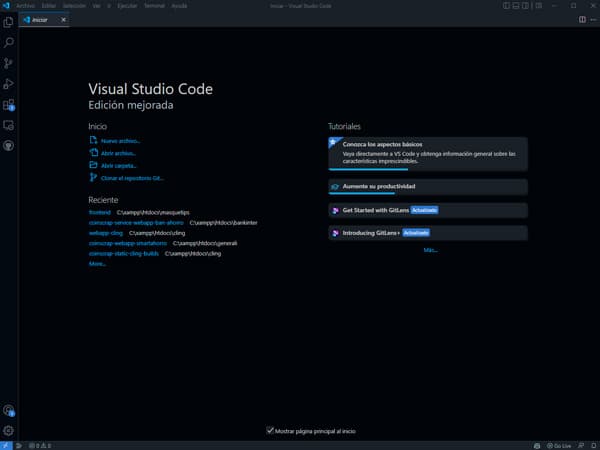Image resolution: width=600 pixels, height=450 pixels.
Task: Click the graduation cap icon on productivity card
Action: [x=335, y=187]
